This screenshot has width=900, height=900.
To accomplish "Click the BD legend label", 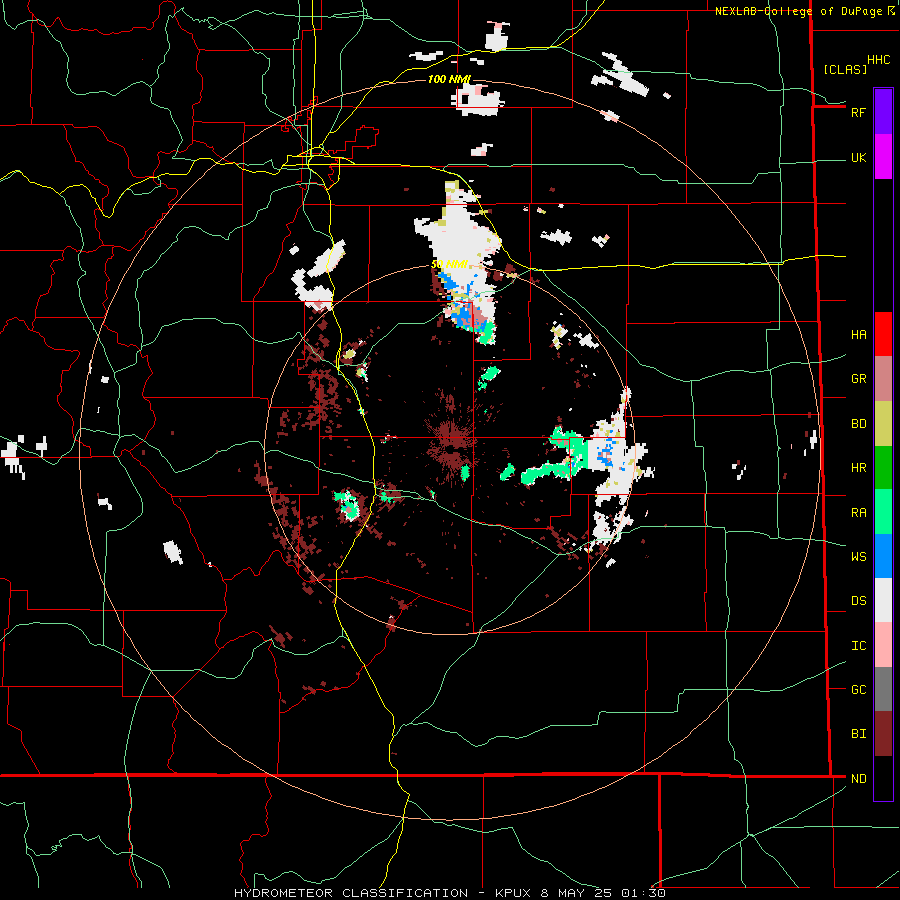I will pos(858,424).
